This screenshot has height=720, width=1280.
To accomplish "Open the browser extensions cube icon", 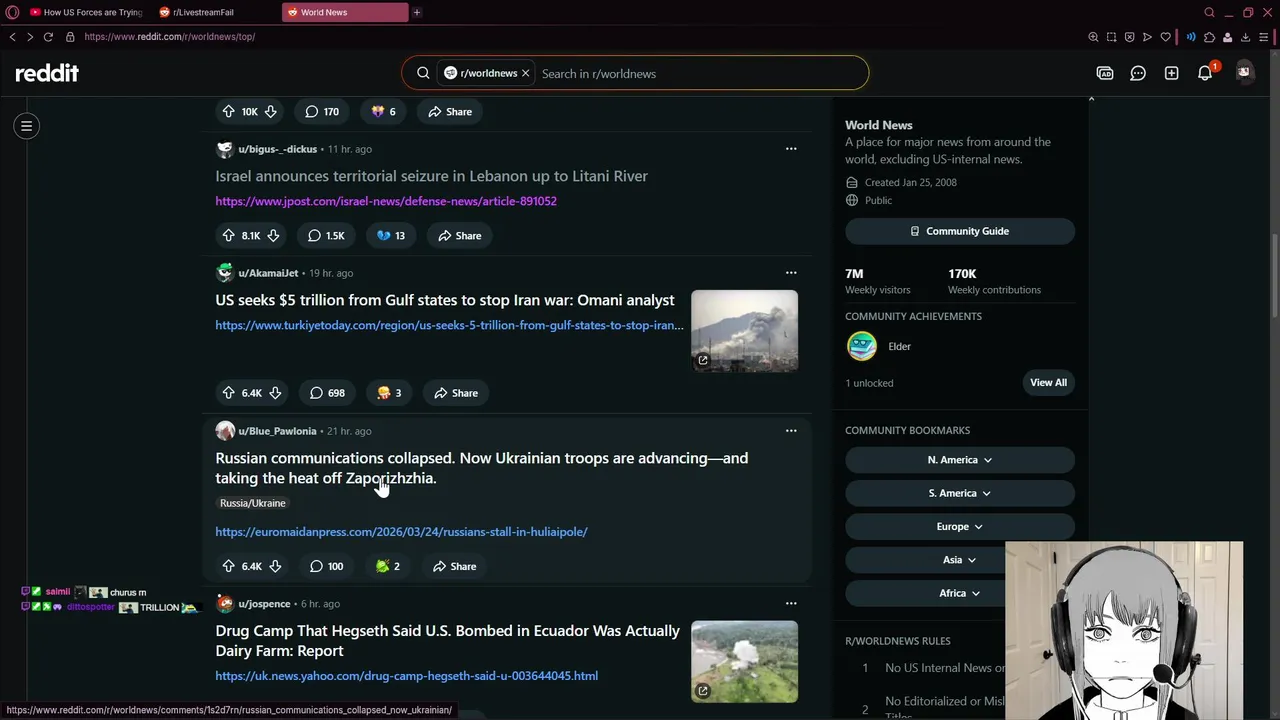I will (x=1209, y=37).
